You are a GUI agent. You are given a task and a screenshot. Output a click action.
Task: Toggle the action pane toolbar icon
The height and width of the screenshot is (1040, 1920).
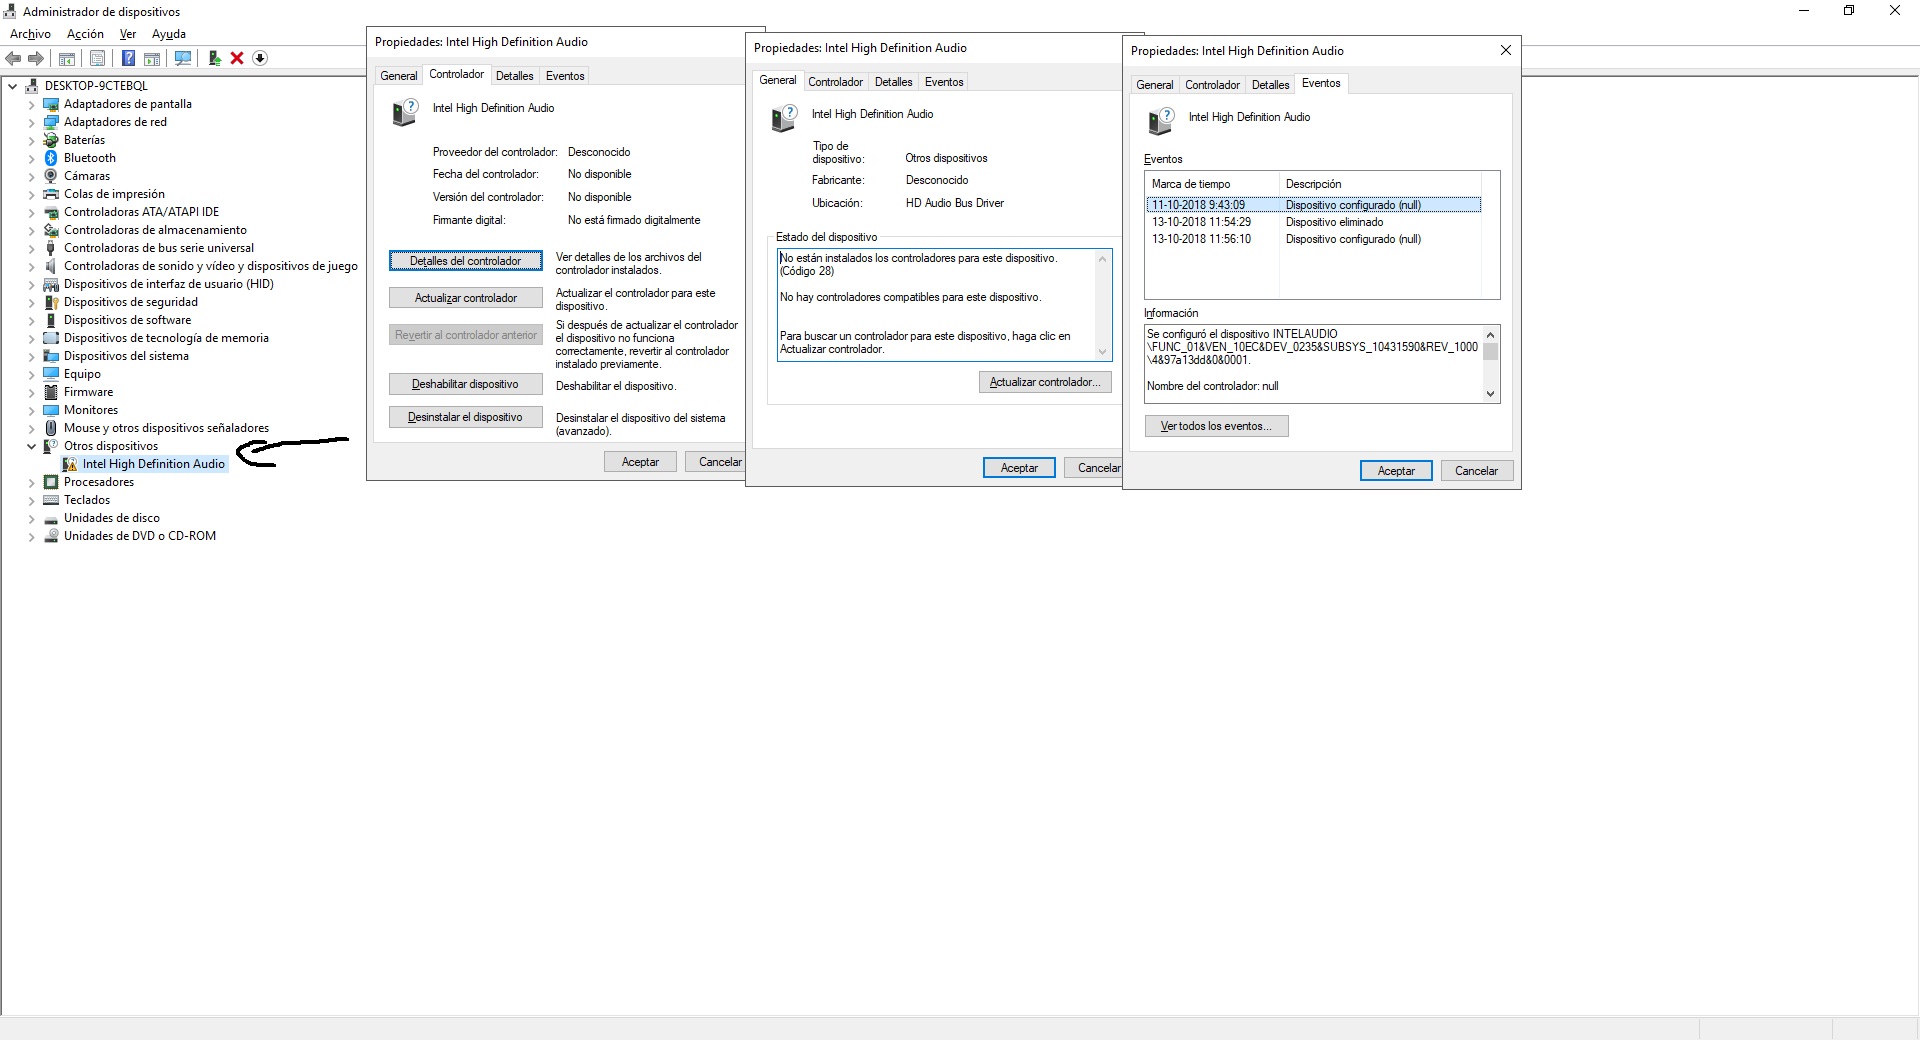[x=152, y=58]
